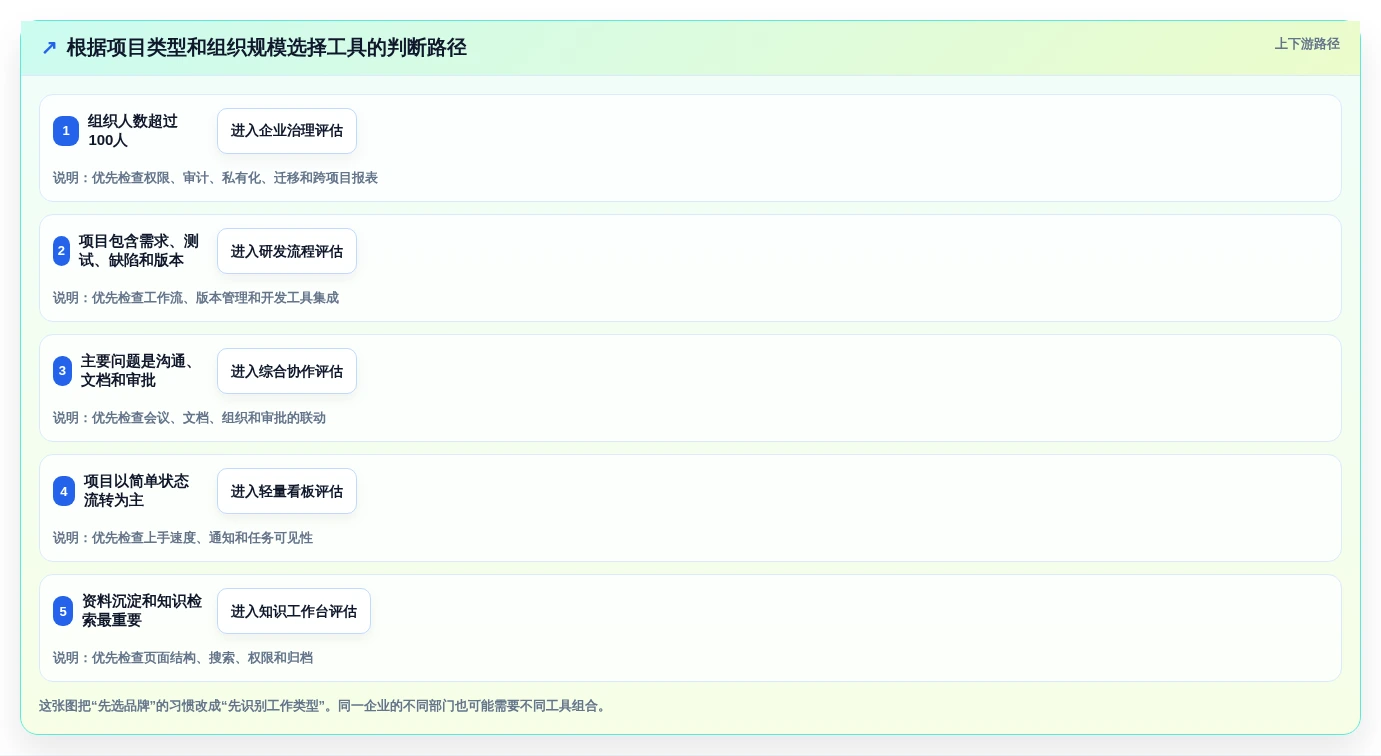Click the 进入知识工作台评估 button
Viewport: 1381px width, 756px height.
pyautogui.click(x=294, y=611)
